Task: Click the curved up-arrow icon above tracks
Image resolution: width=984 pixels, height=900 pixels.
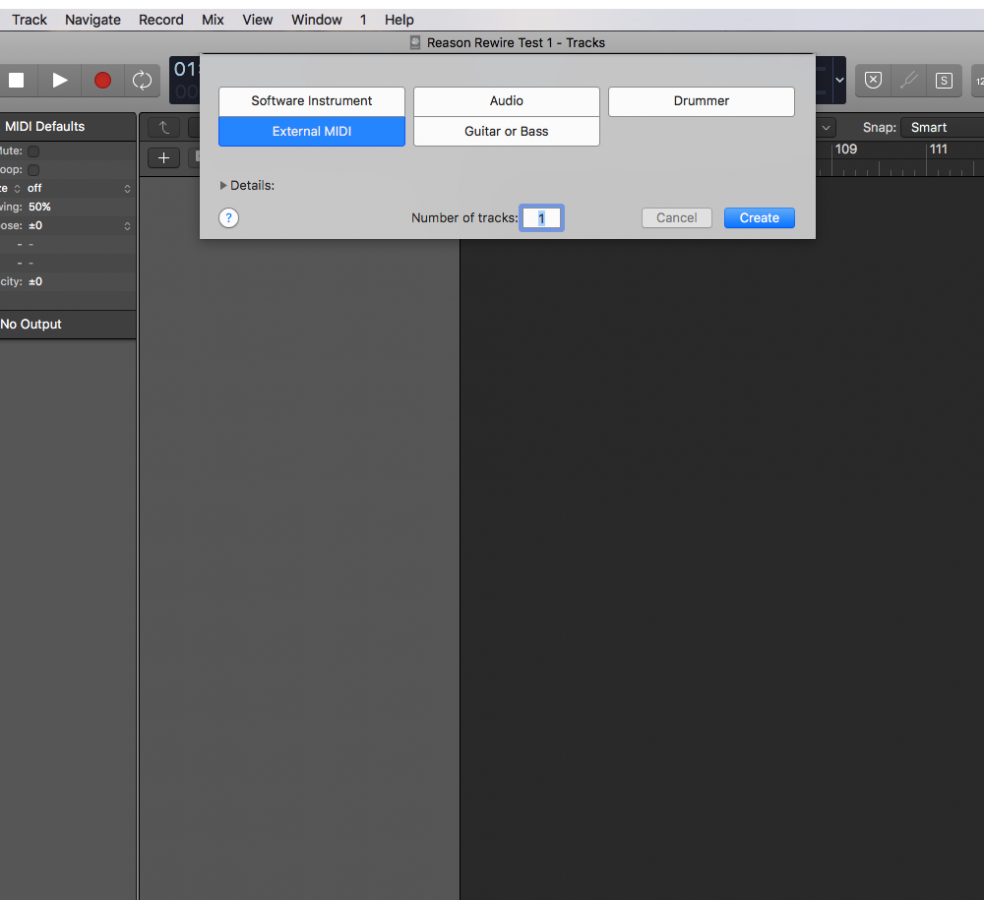Action: click(x=164, y=127)
